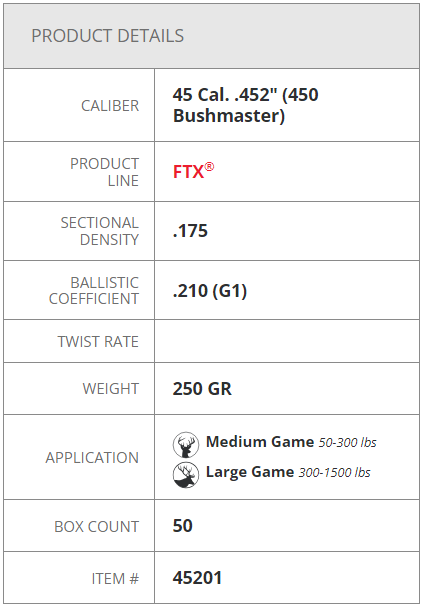Open the red FTX product line link

tap(188, 172)
